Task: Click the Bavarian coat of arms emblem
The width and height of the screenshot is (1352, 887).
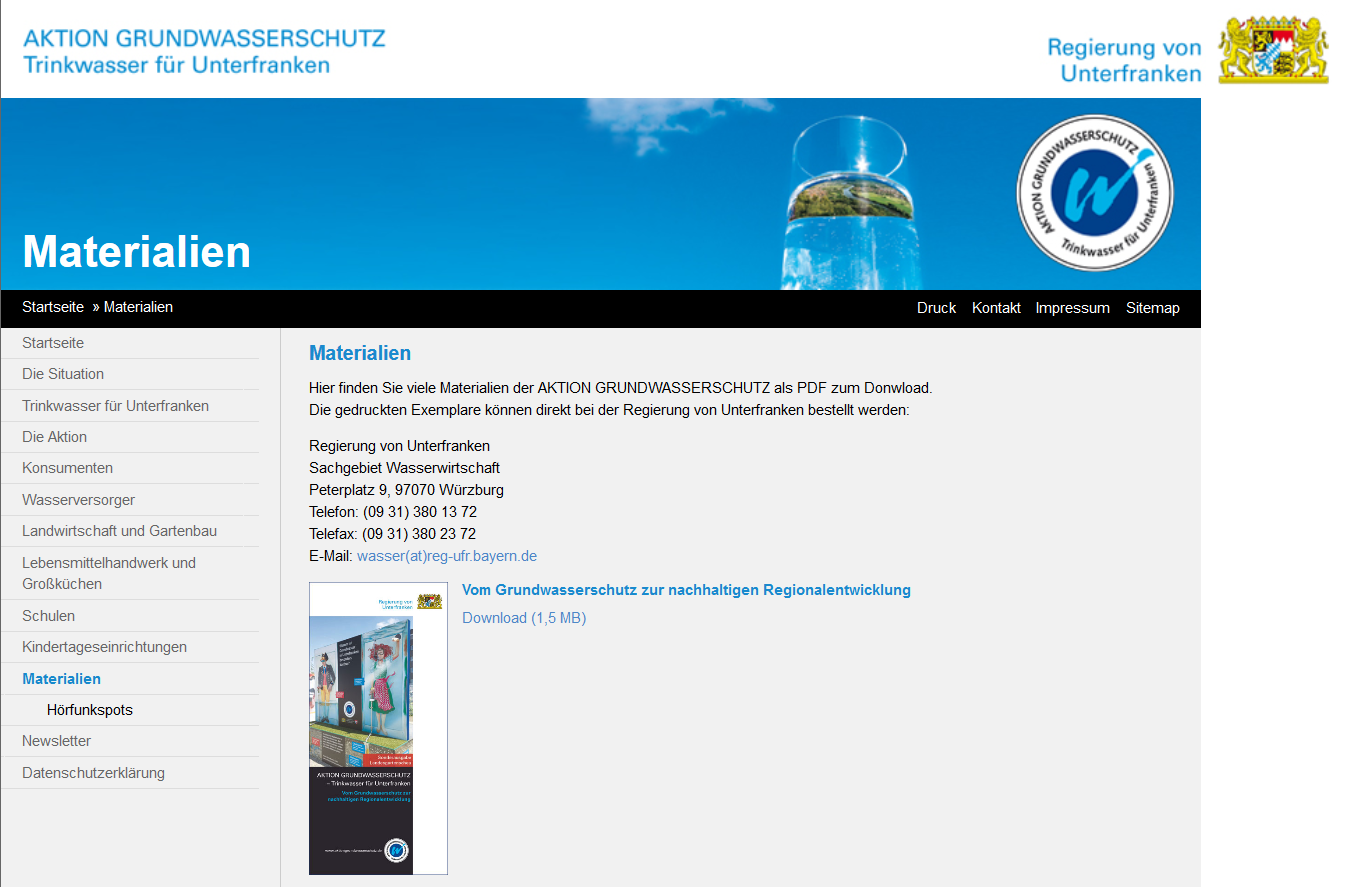Action: [1273, 49]
